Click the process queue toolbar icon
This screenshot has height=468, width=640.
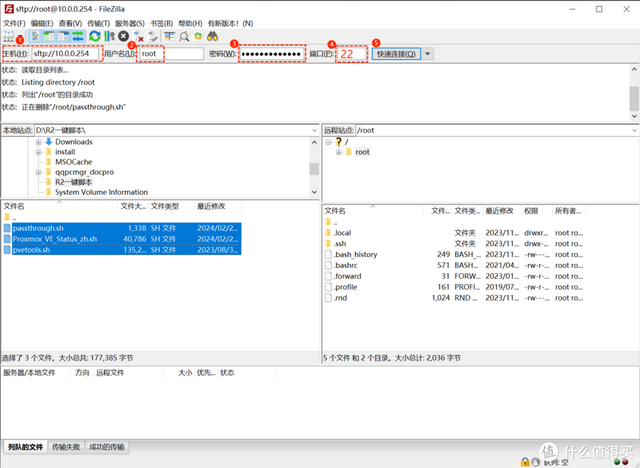click(108, 36)
